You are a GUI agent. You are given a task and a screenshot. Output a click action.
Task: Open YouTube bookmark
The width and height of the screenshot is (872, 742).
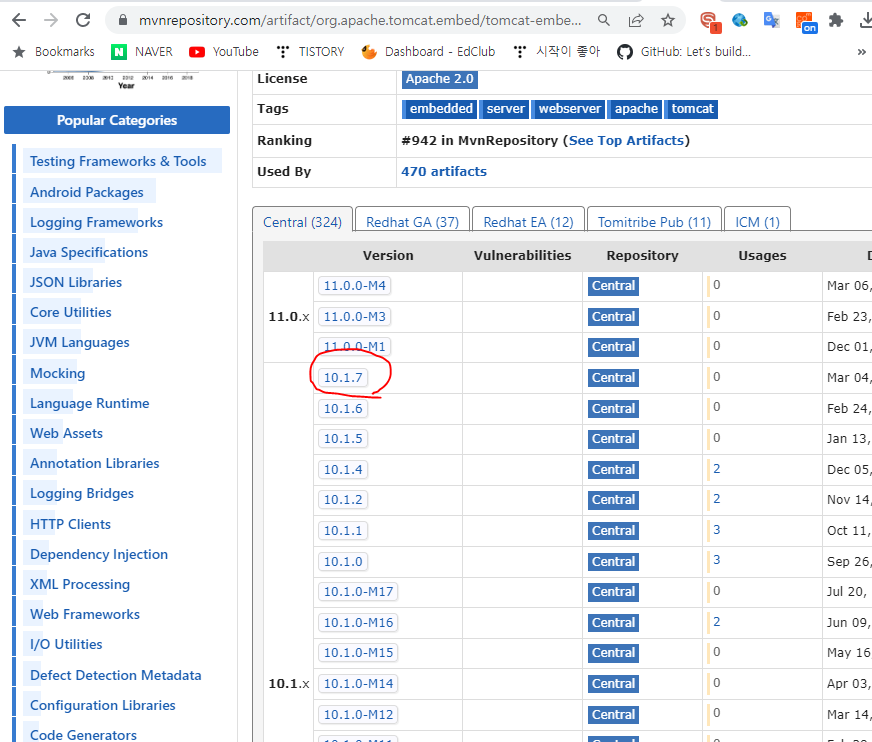(x=224, y=52)
